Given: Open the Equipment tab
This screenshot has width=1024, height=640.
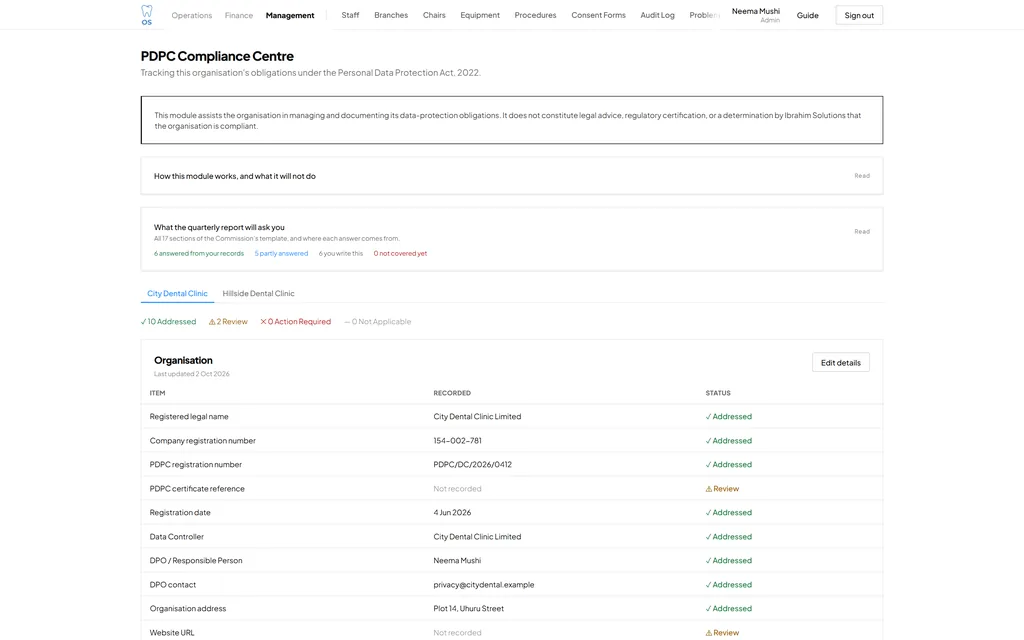Looking at the screenshot, I should (479, 15).
